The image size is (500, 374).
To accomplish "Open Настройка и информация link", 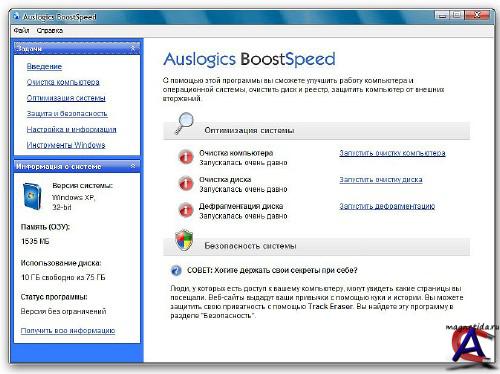I will (x=71, y=129).
